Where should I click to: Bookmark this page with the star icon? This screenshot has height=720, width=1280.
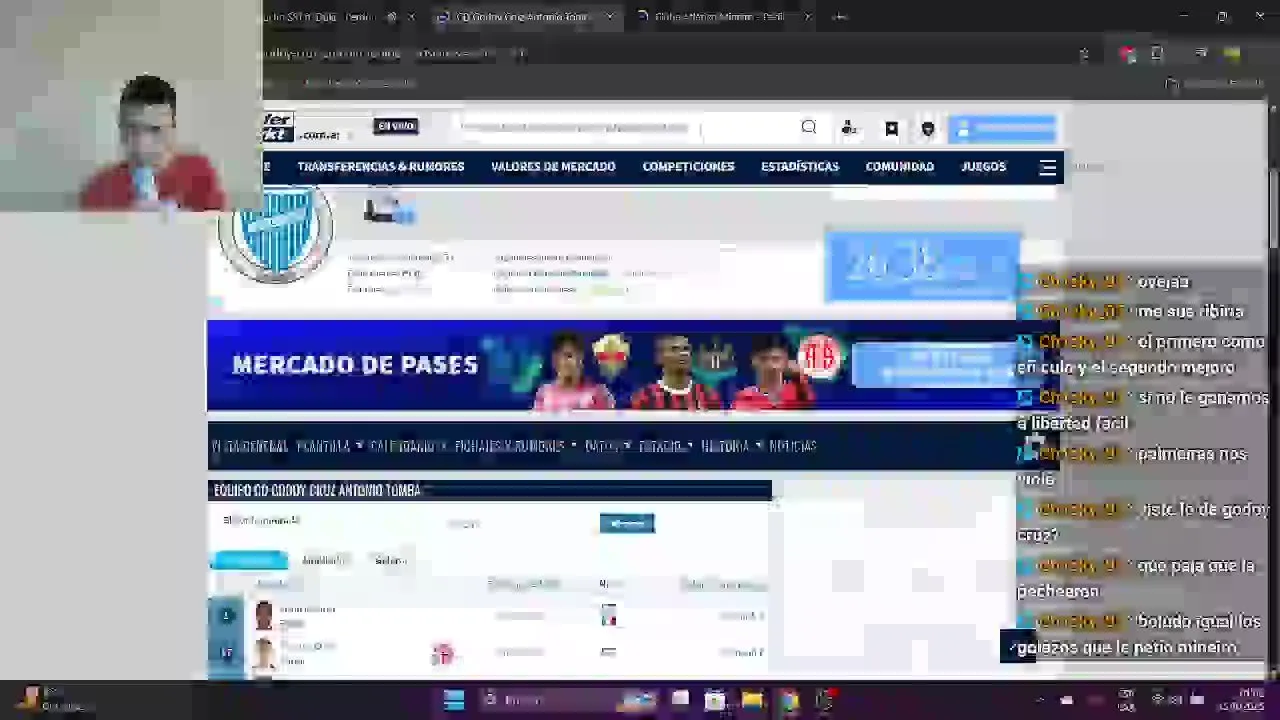[1084, 54]
